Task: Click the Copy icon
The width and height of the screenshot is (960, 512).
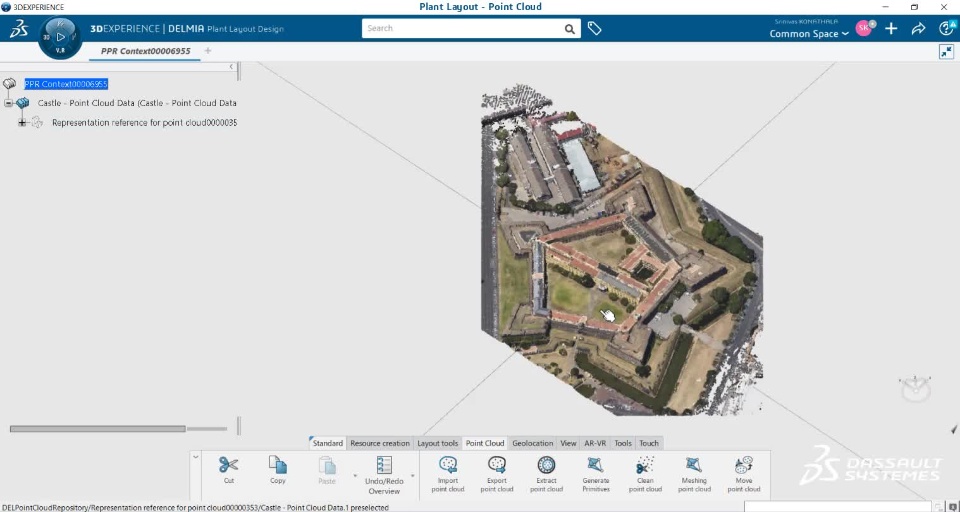Action: [x=277, y=465]
